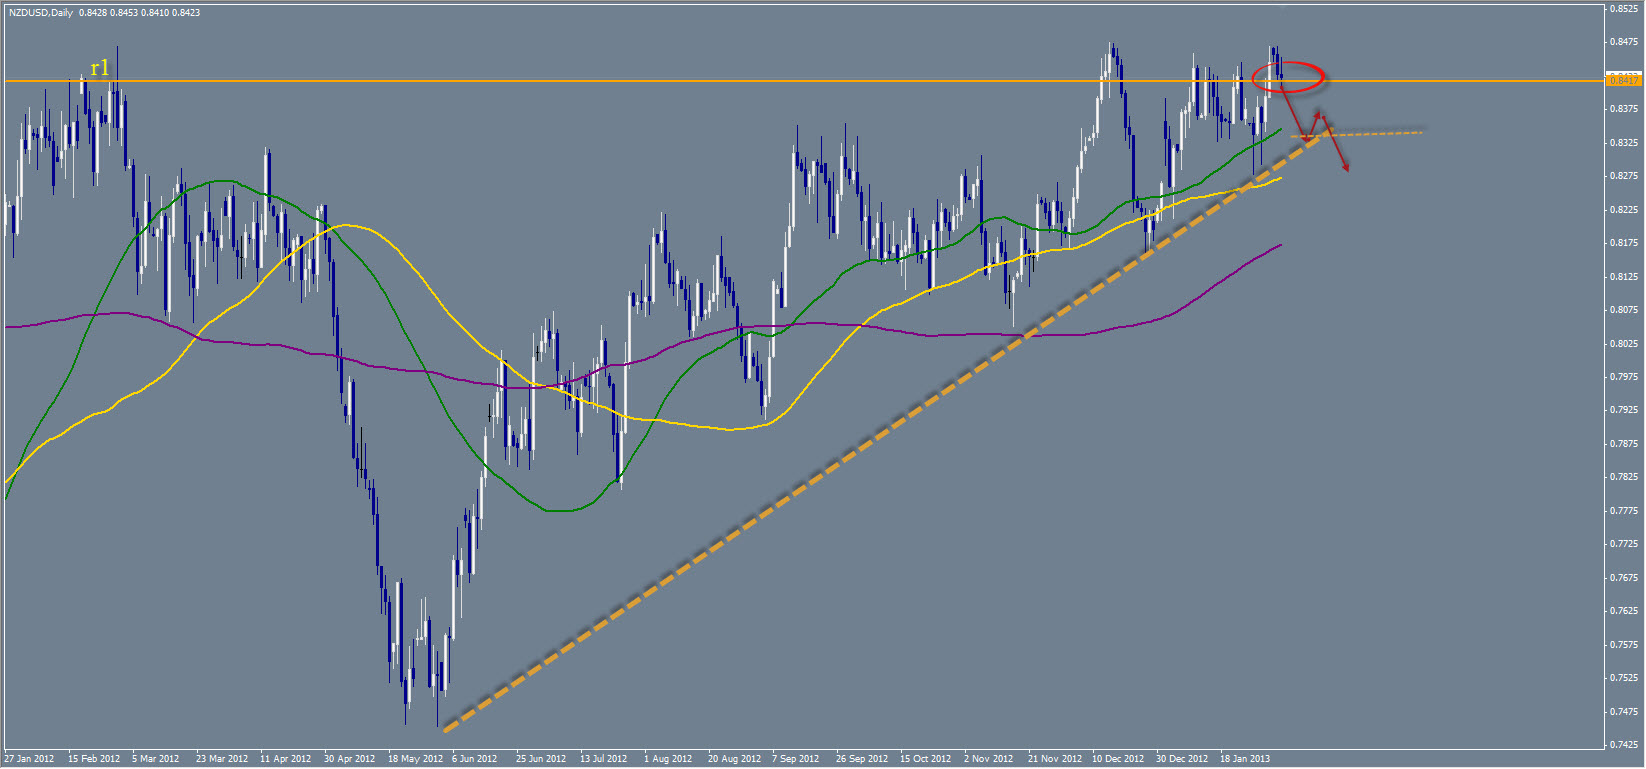
Task: Click the 0.8525 price scale label
Action: 1622,9
